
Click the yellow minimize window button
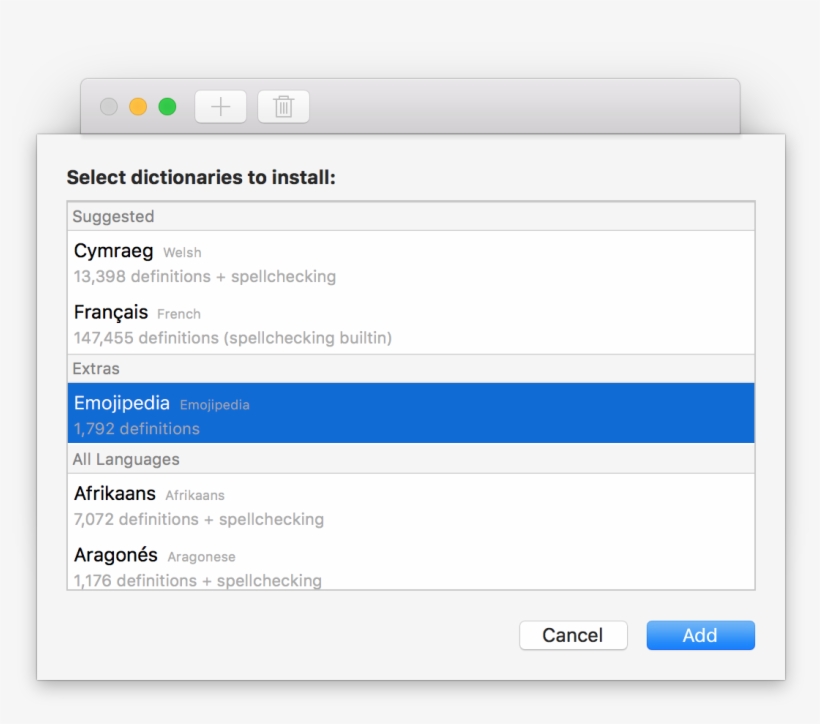(138, 107)
